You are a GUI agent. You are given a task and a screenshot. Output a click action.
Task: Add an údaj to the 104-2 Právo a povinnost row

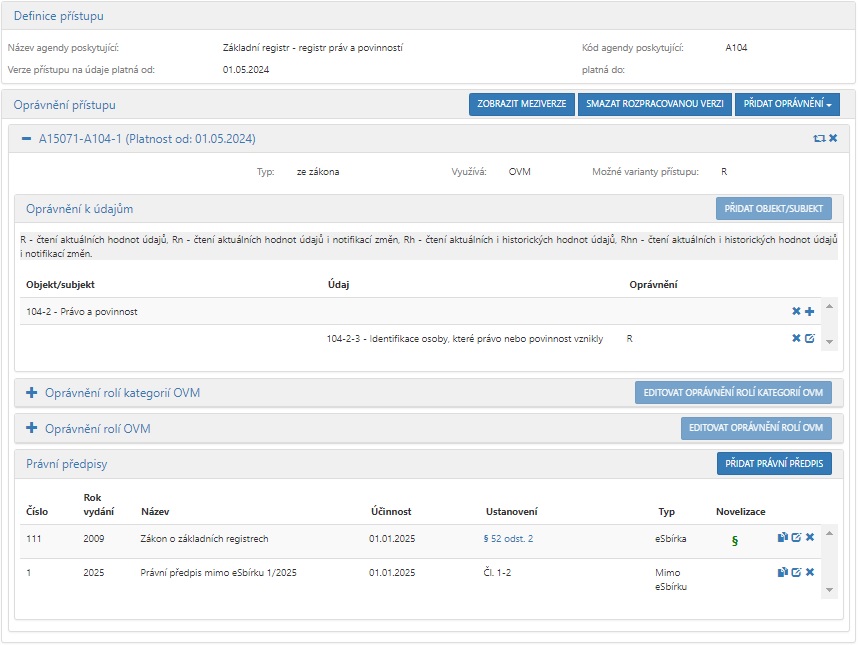(x=810, y=311)
